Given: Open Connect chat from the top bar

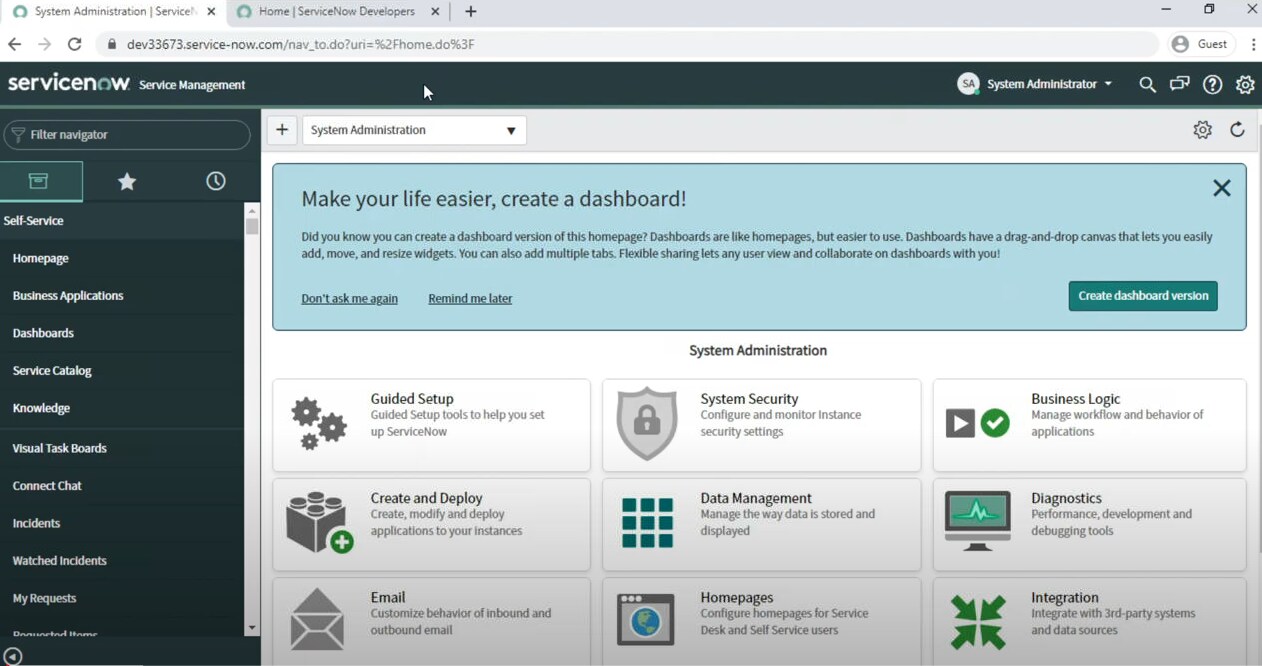Looking at the screenshot, I should (x=1179, y=84).
